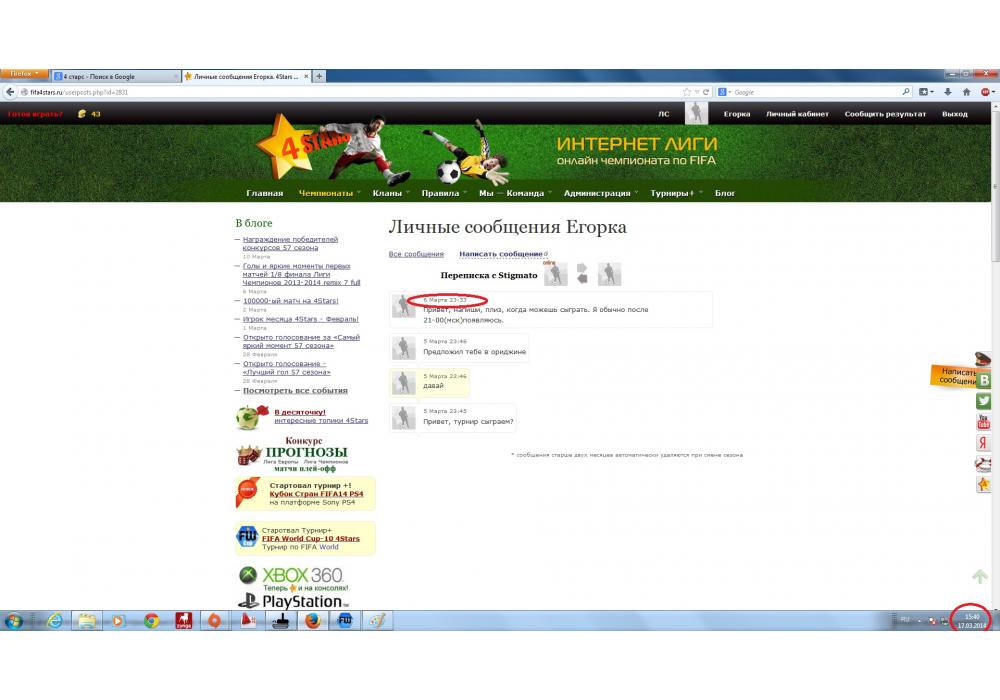This screenshot has width=1000, height=700.
Task: Click the Twitter icon on the right sidebar
Action: [983, 401]
